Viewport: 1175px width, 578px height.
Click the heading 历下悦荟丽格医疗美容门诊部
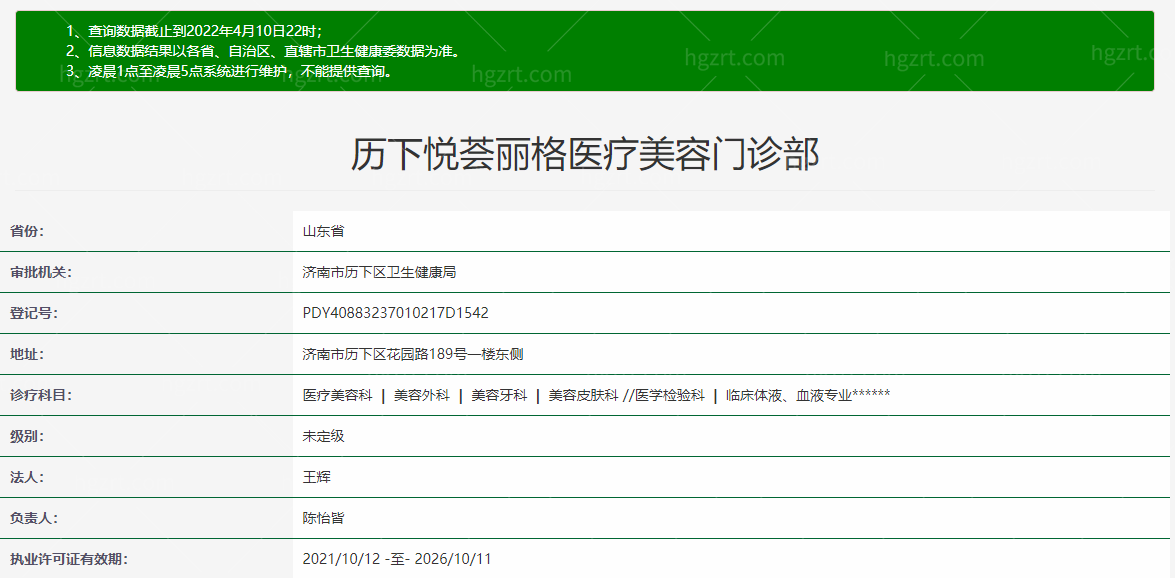click(585, 155)
